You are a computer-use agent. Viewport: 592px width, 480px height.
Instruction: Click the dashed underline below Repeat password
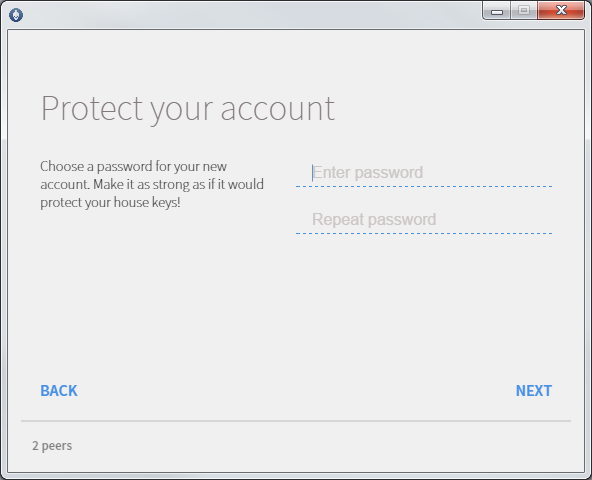(x=424, y=233)
